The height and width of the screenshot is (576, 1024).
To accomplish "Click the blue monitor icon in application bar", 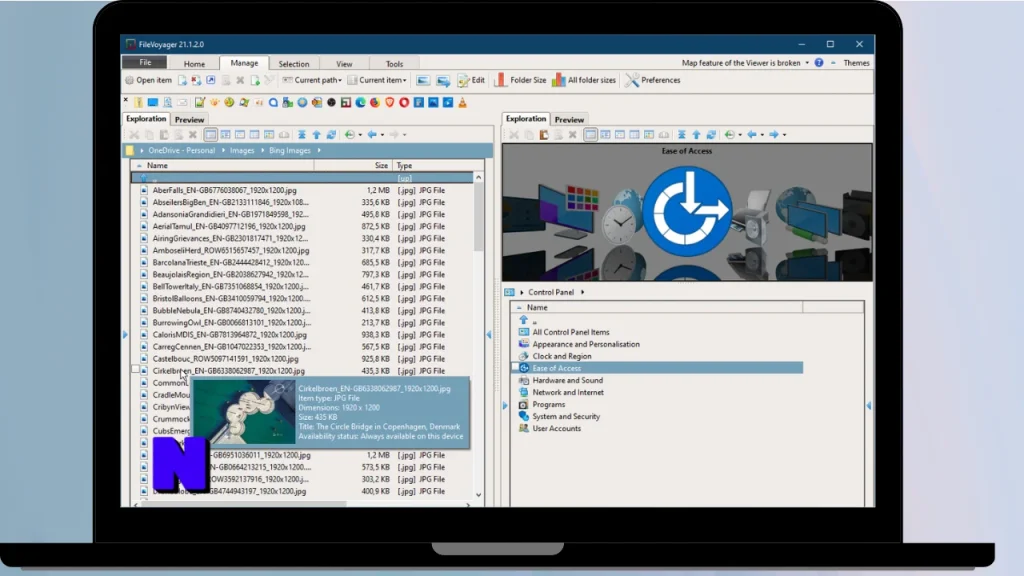I will 153,103.
